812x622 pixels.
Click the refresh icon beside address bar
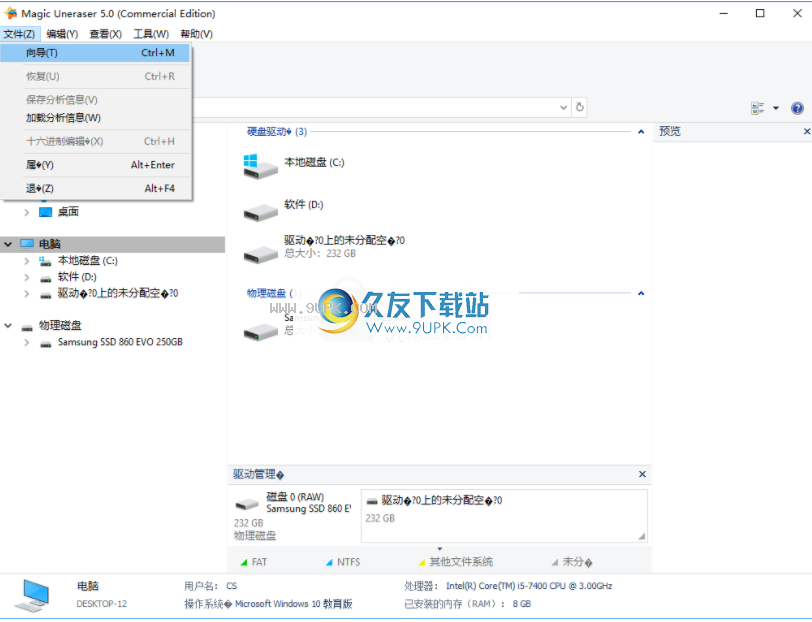tap(579, 107)
